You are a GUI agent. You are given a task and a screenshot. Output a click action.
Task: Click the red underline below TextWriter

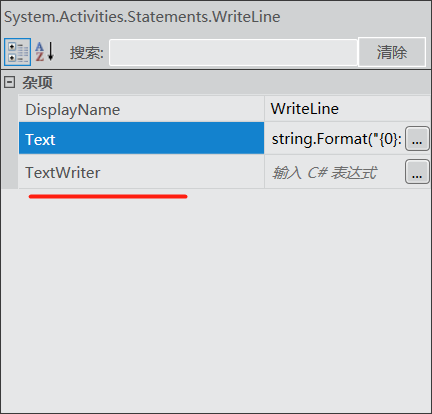(108, 197)
